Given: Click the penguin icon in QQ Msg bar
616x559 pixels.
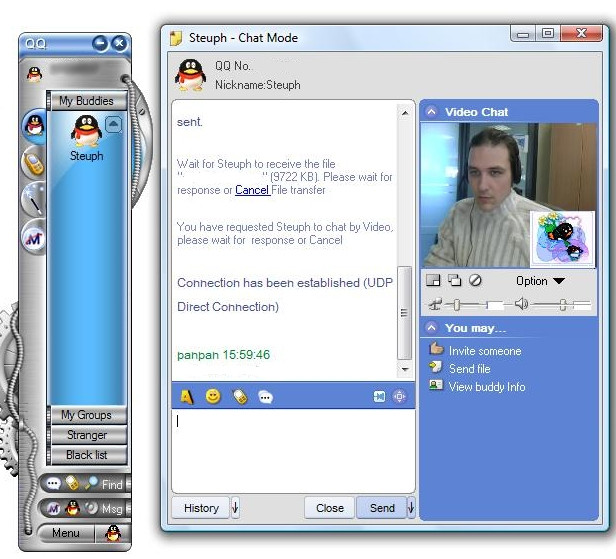Looking at the screenshot, I should click(x=72, y=508).
